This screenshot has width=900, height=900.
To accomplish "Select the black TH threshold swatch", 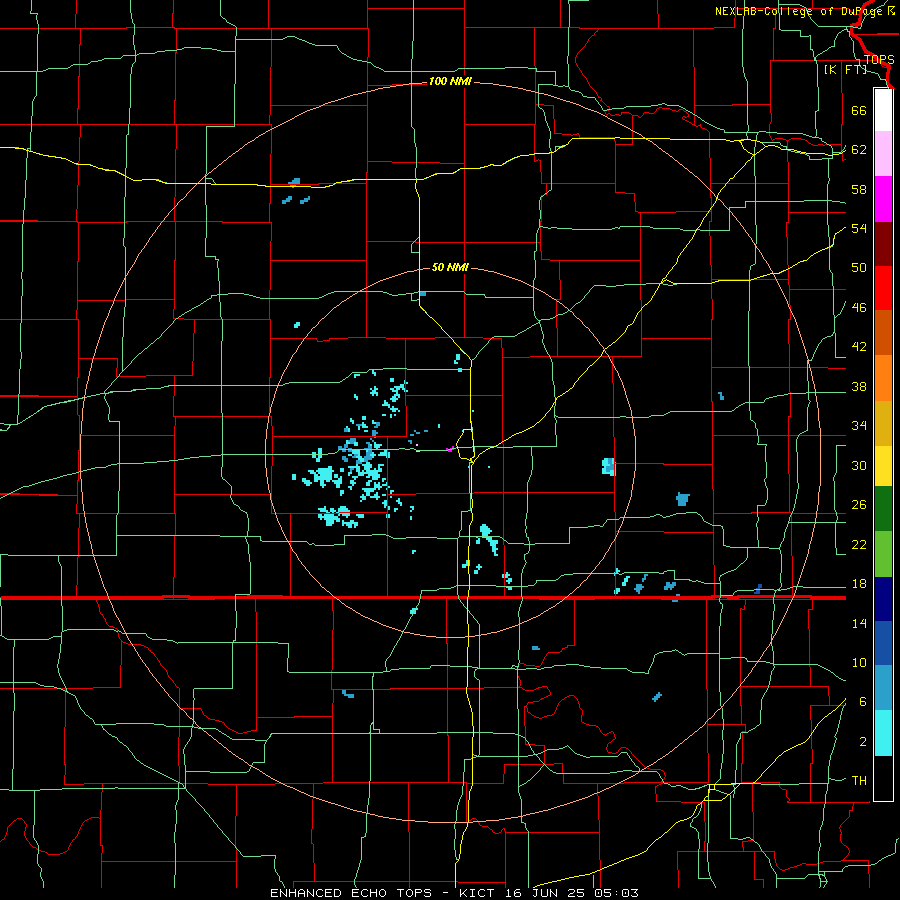I will pos(883,778).
